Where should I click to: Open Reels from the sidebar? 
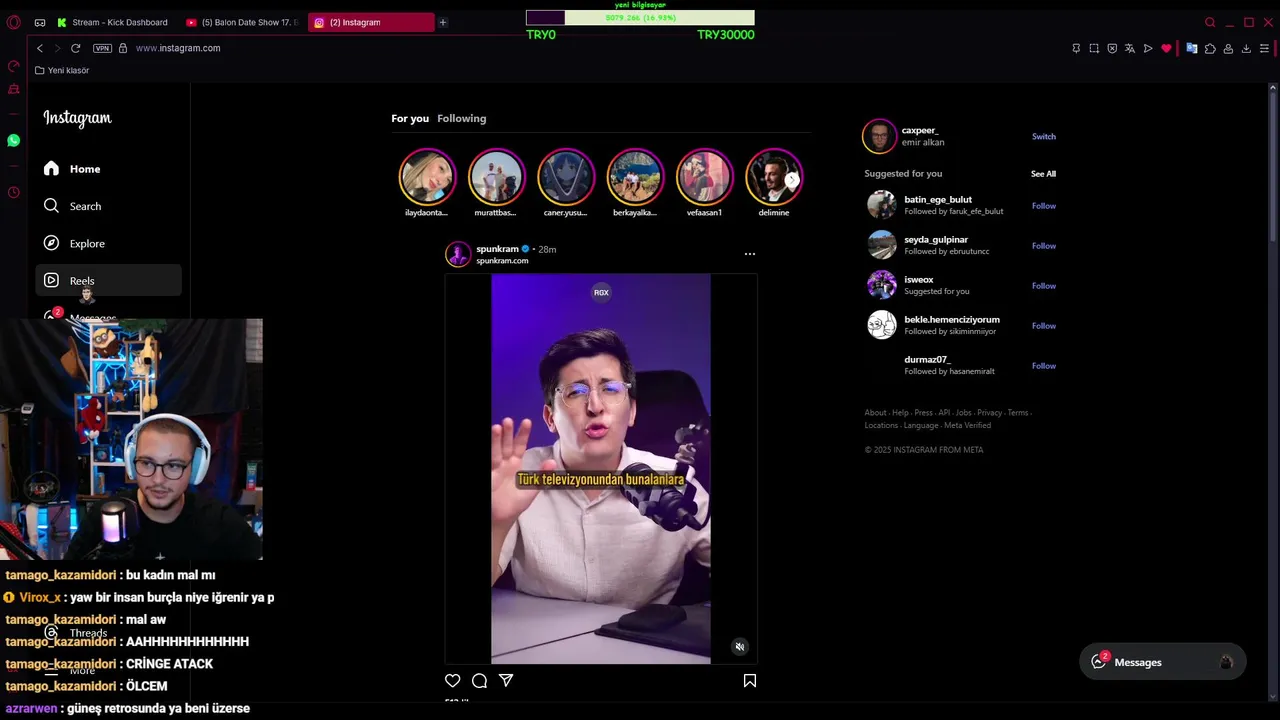coord(108,281)
